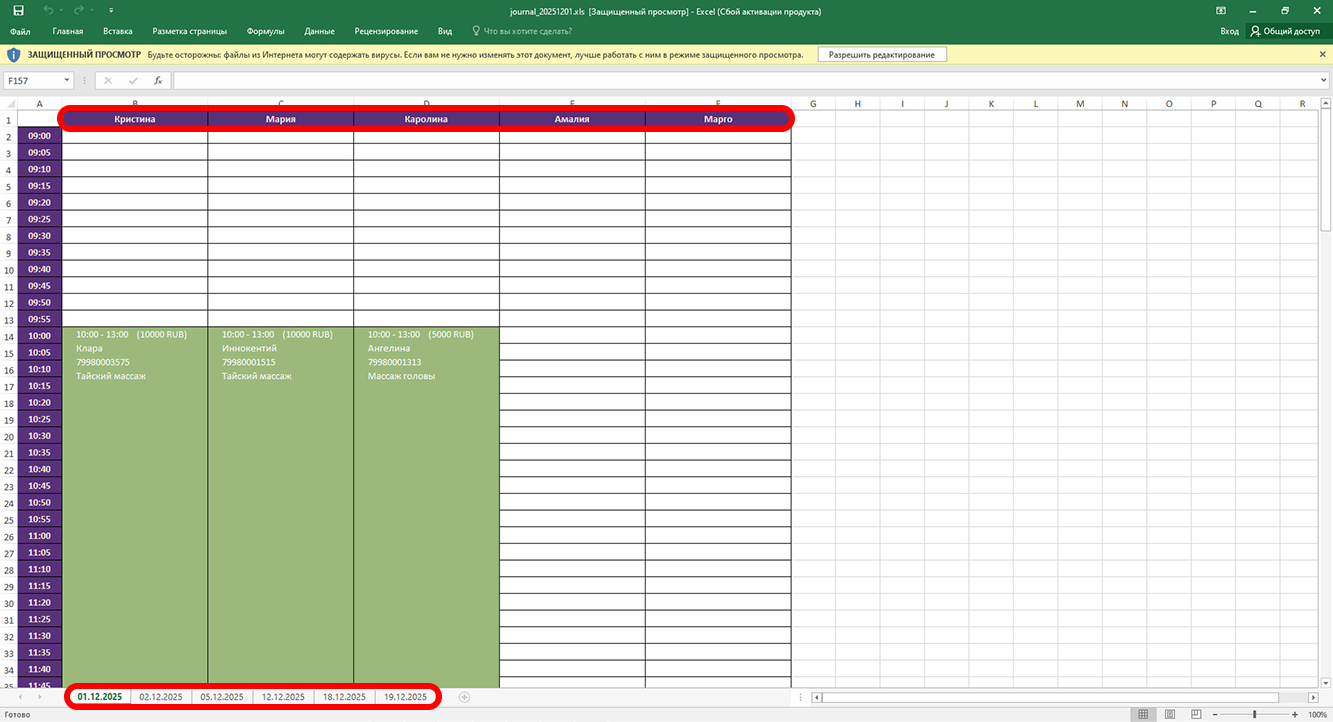The height and width of the screenshot is (722, 1333).
Task: Click the zoom slider in status bar
Action: tap(1254, 715)
